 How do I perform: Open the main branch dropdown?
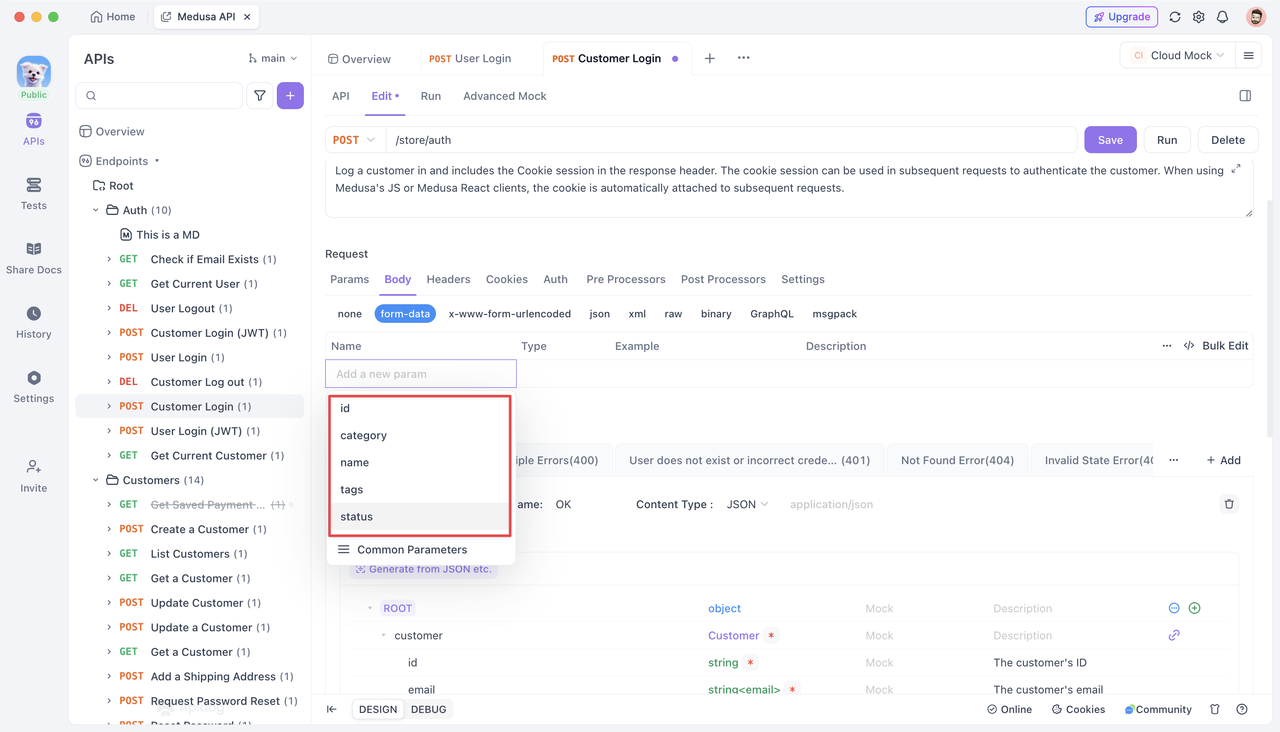pos(273,59)
